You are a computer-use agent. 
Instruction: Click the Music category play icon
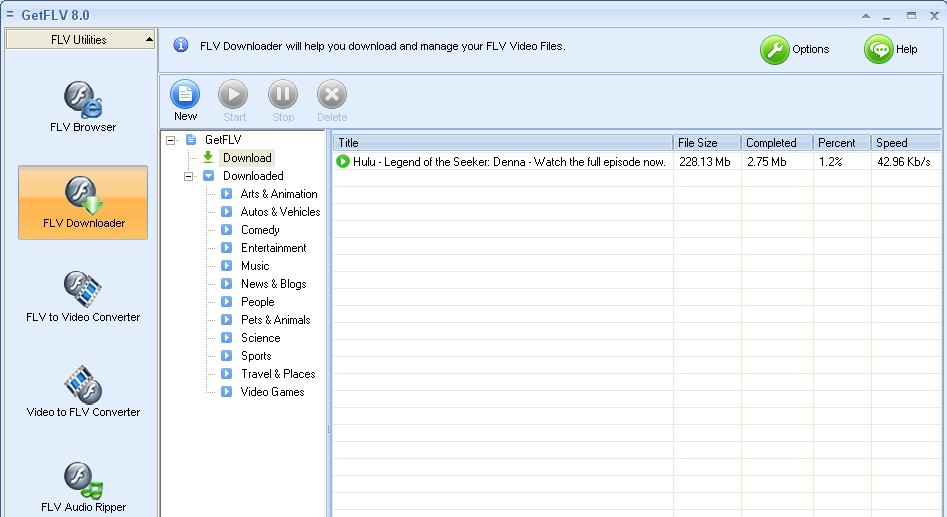226,266
